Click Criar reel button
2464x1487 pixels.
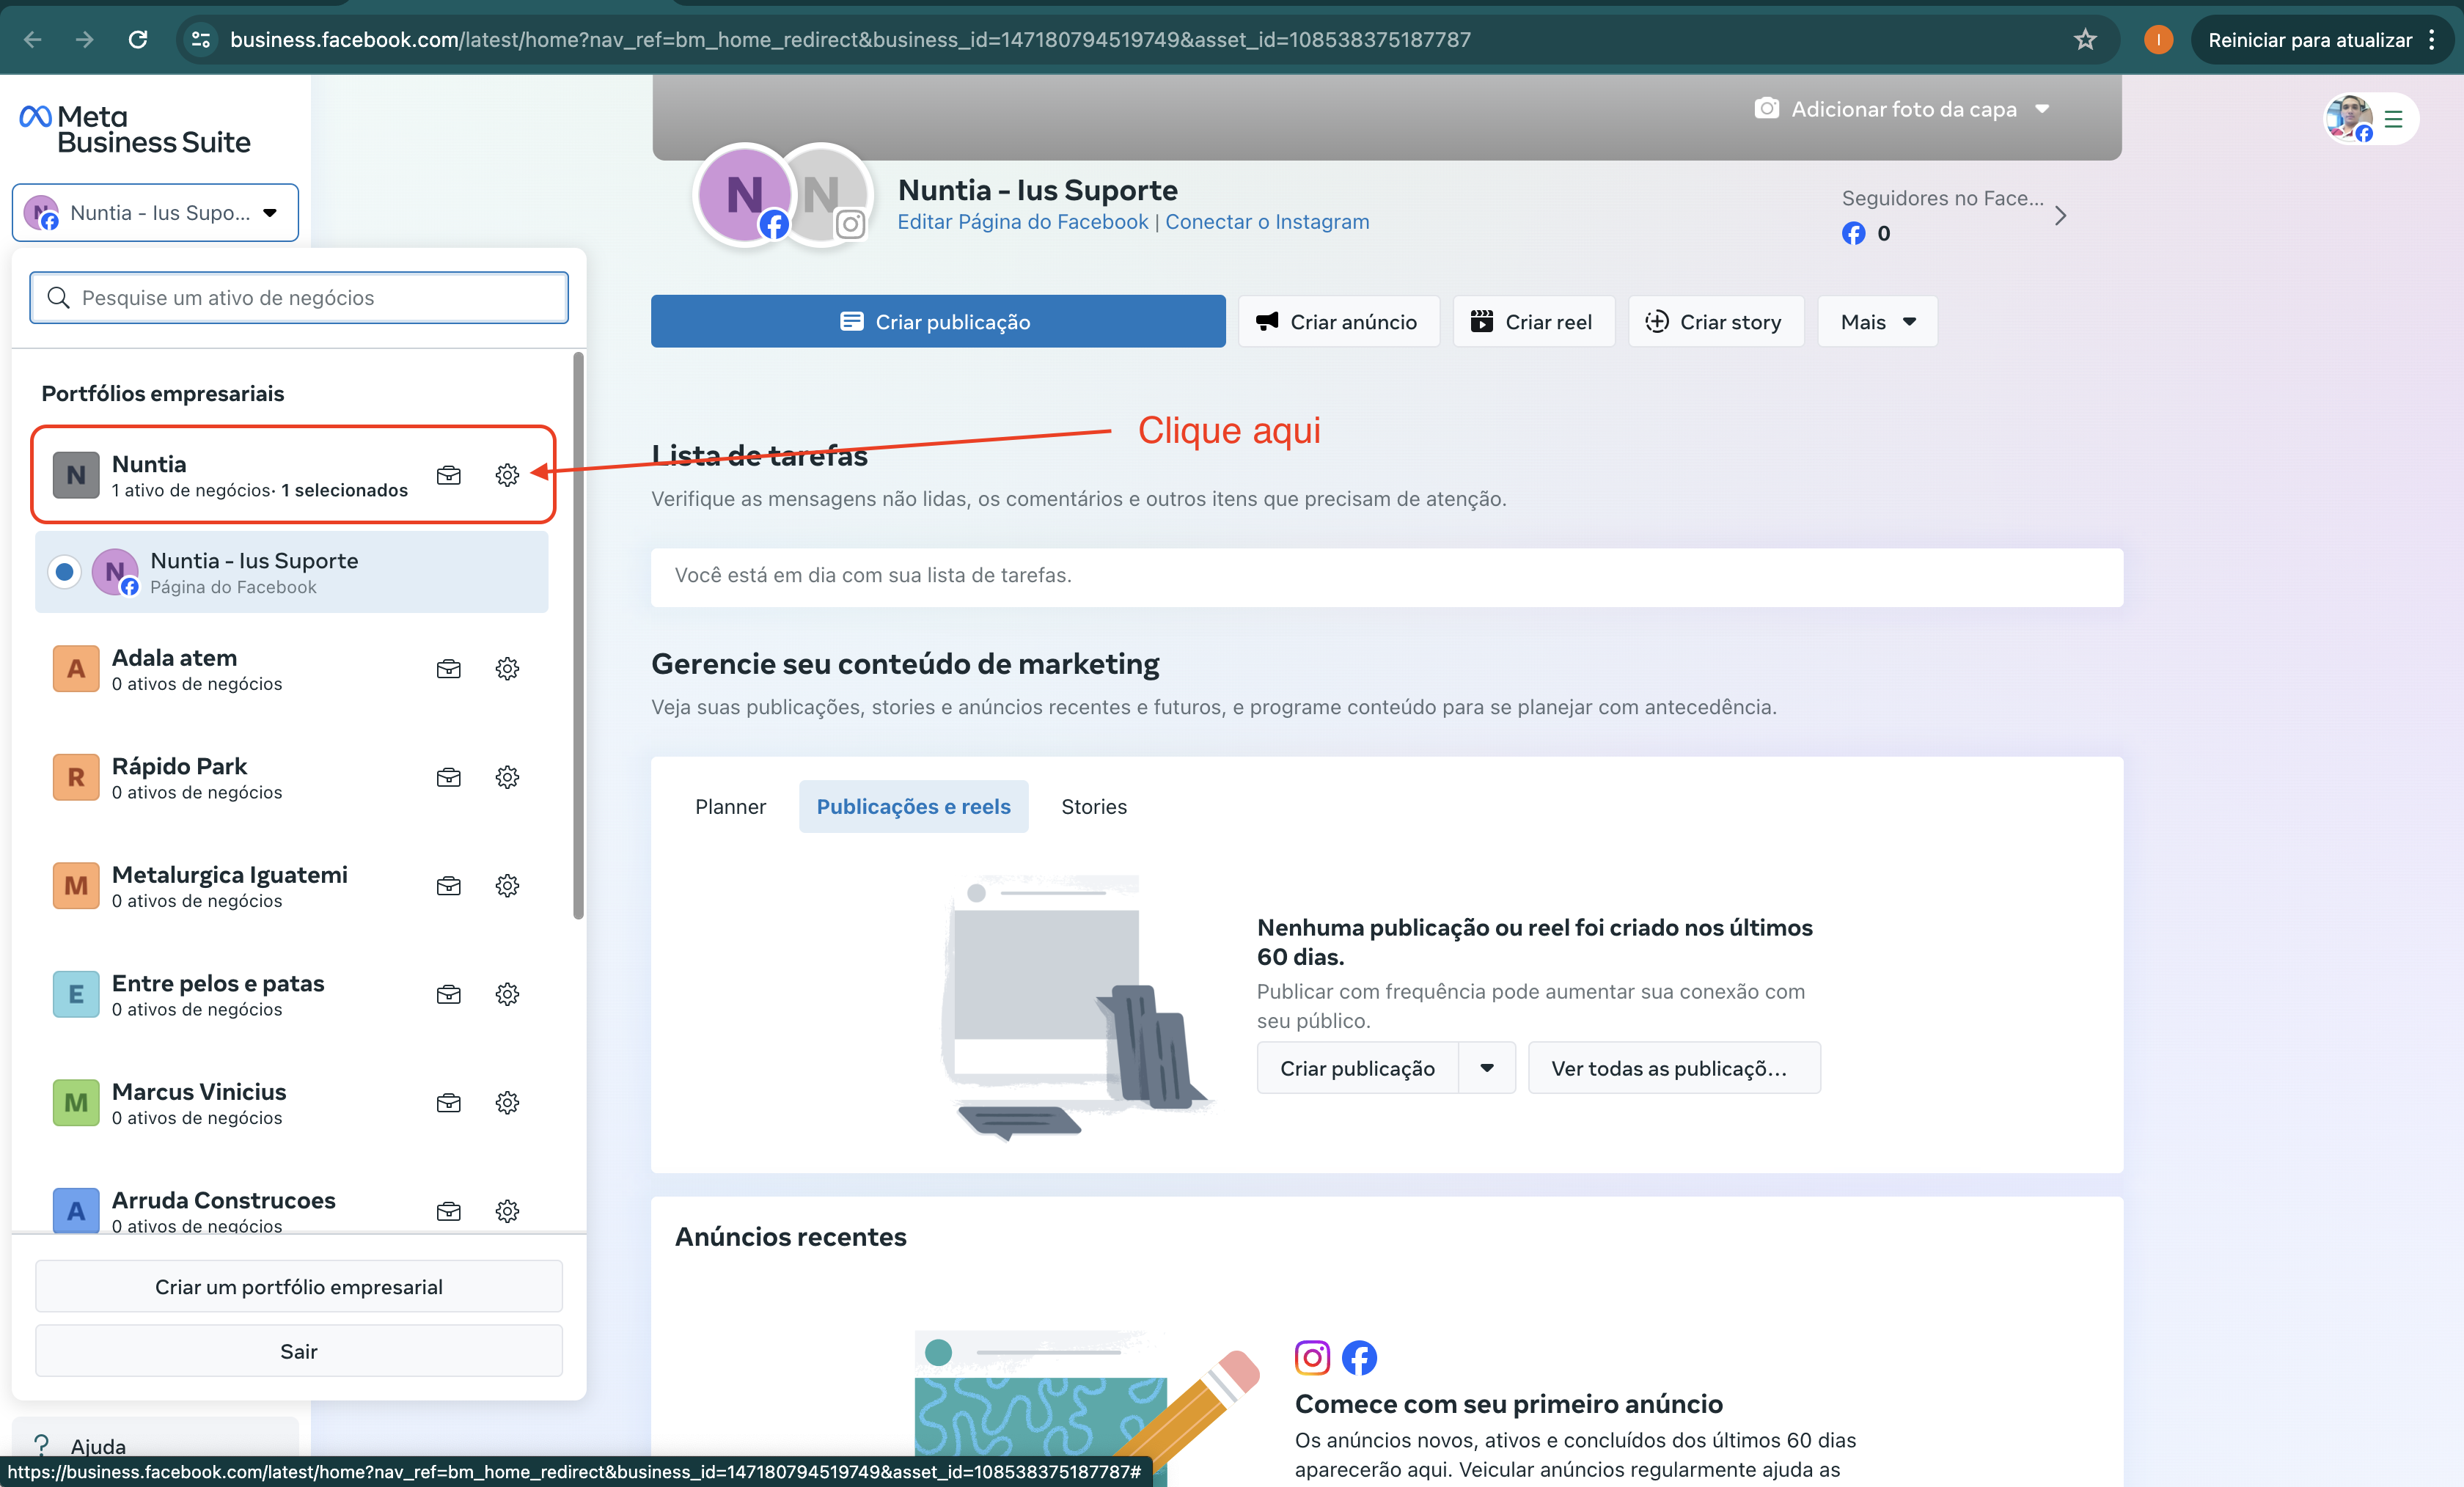1533,321
